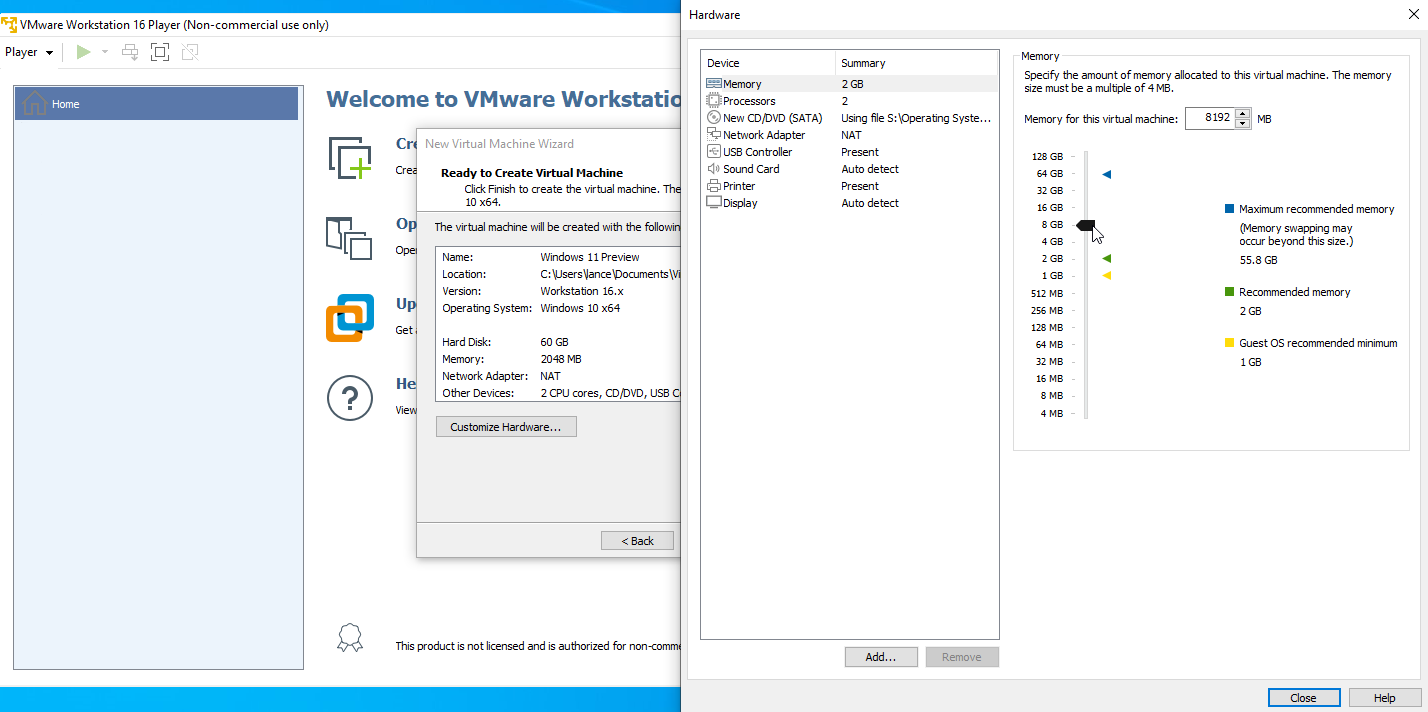Select the USB Controller device row
Viewport: 1428px width, 712px height.
click(x=850, y=152)
